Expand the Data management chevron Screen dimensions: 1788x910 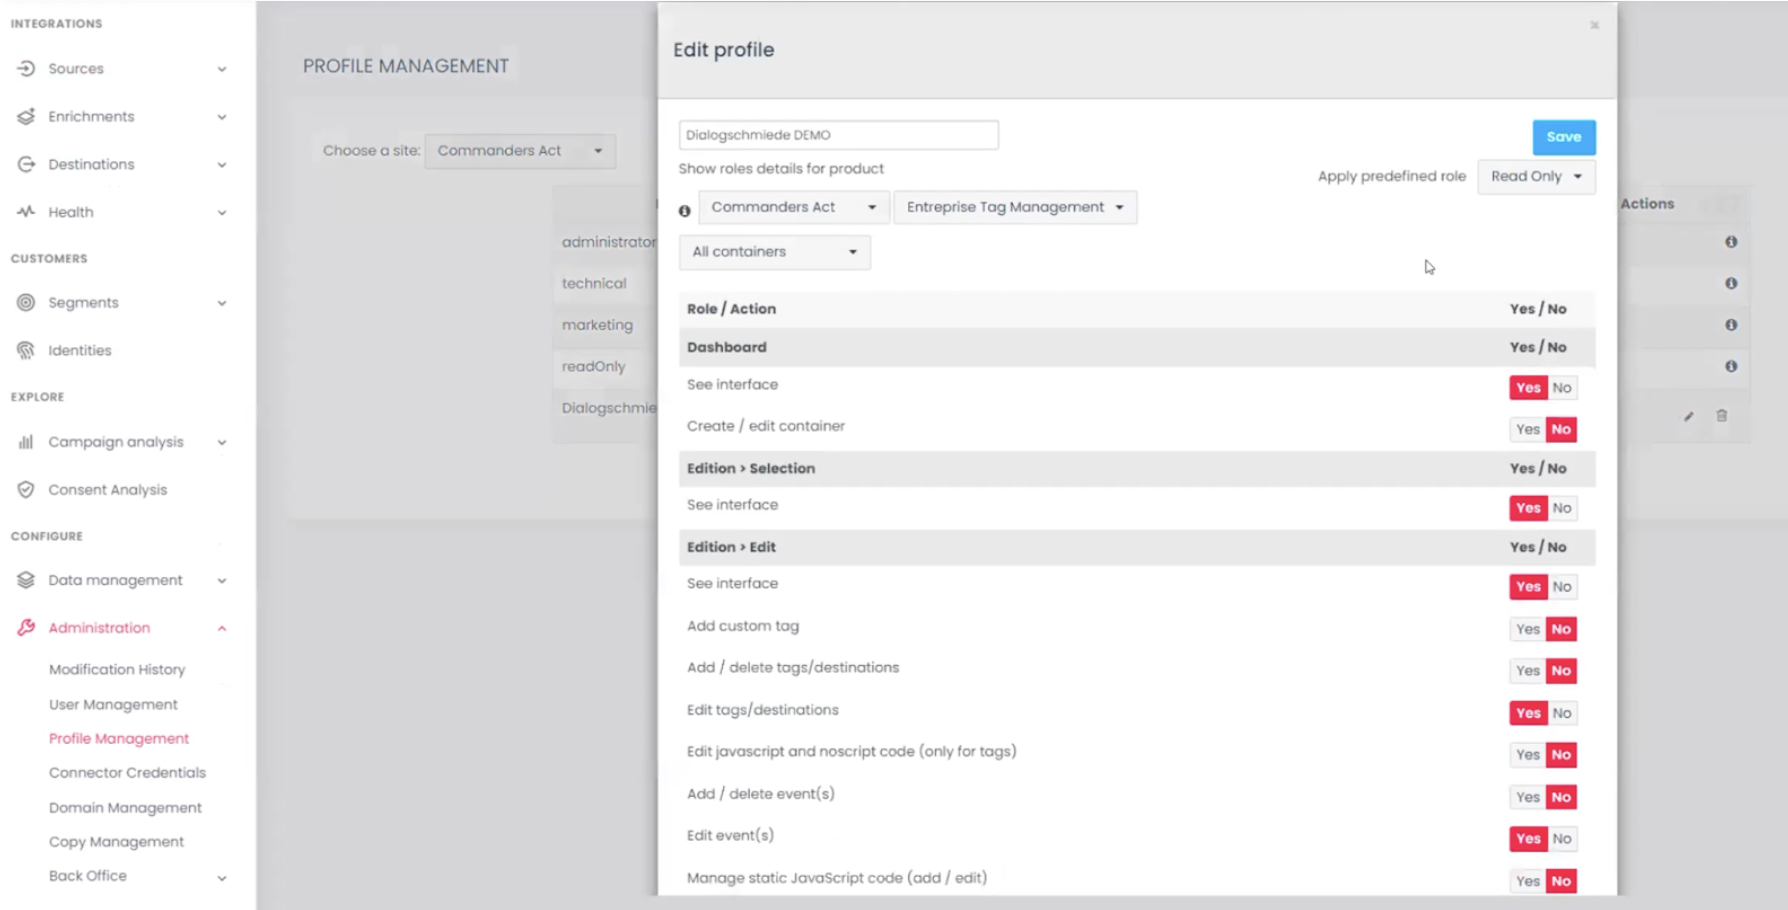click(x=222, y=581)
